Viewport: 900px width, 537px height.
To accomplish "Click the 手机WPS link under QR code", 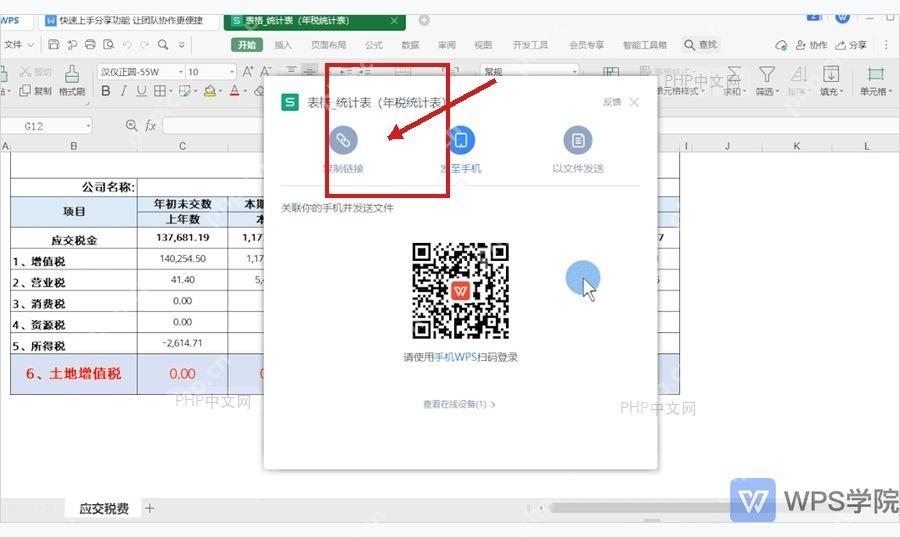I will pos(456,357).
